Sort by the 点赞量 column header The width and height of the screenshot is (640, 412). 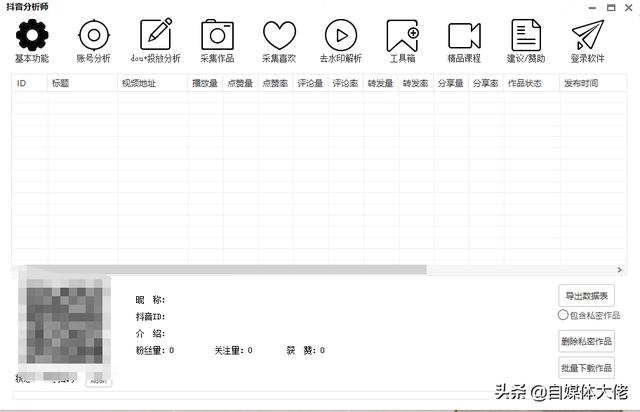tap(241, 83)
